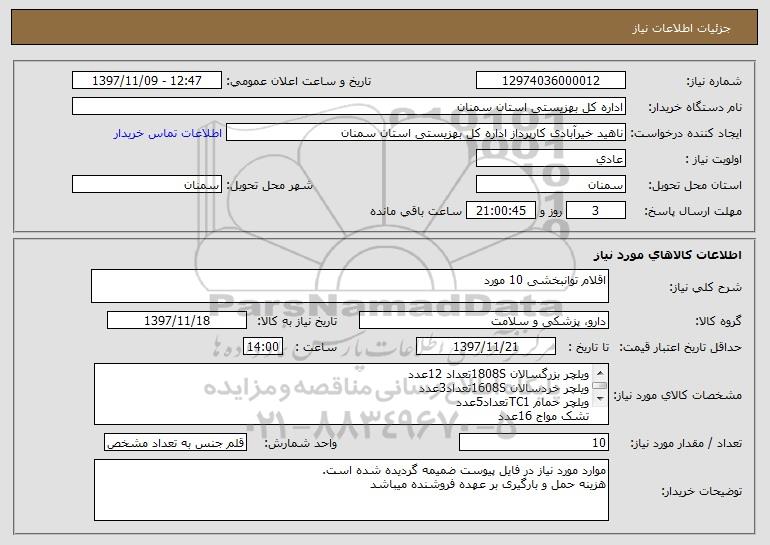Click the public announcement date field 1397/11/09 - 12:47
Image resolution: width=770 pixels, height=545 pixels.
coord(147,80)
